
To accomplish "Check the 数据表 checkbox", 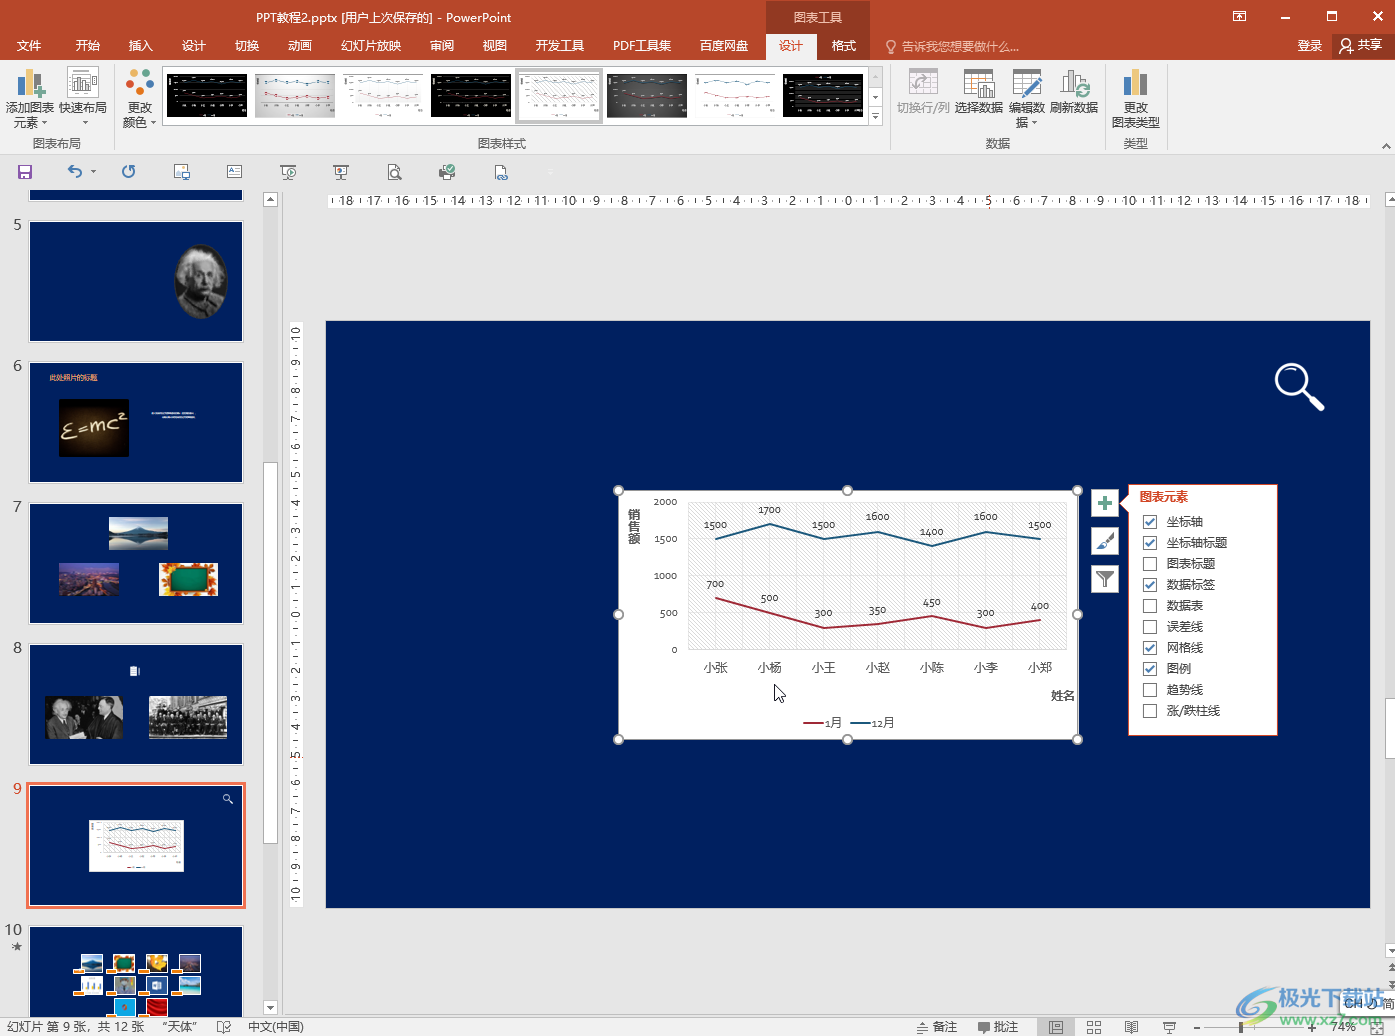I will (1150, 606).
